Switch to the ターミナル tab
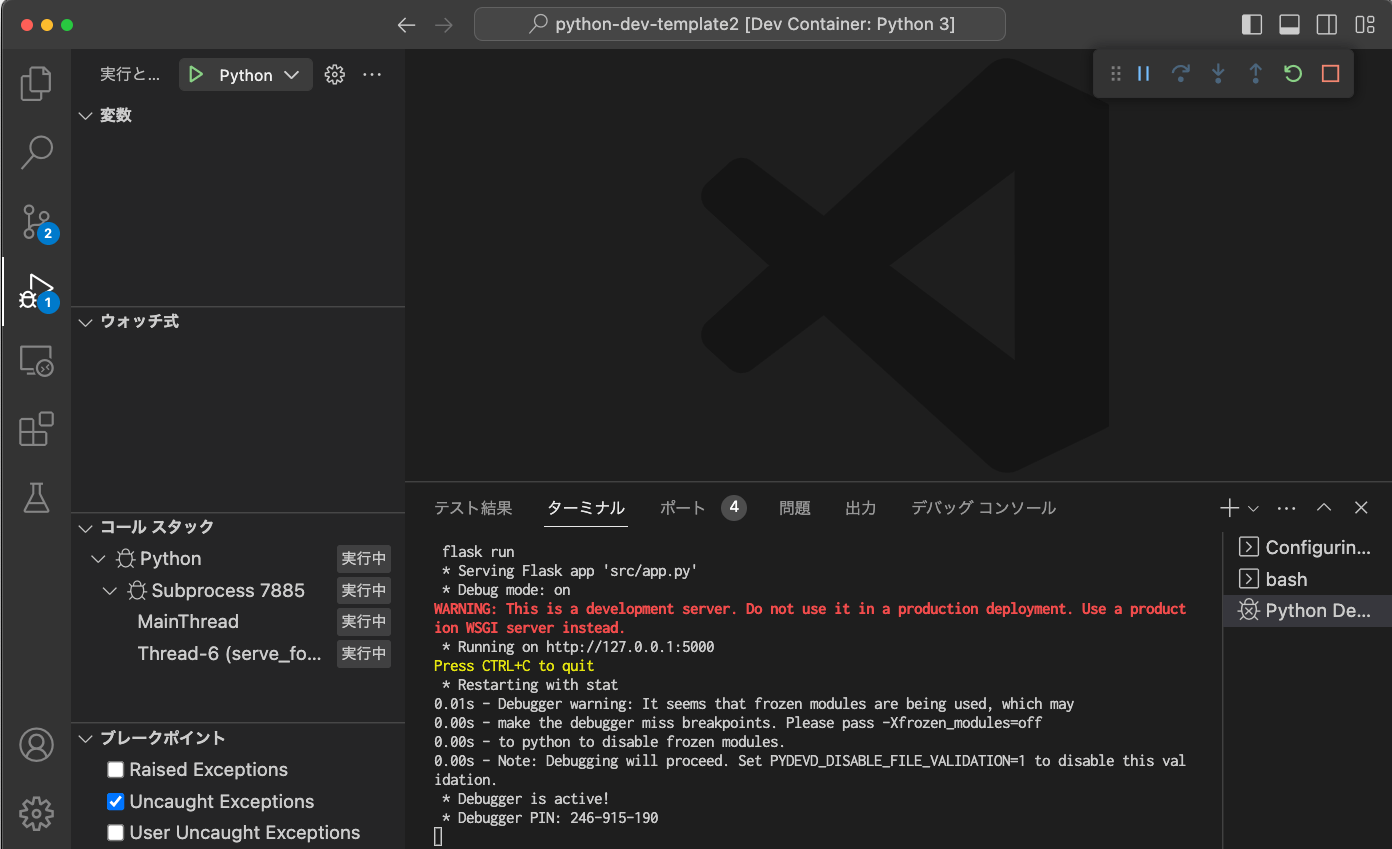This screenshot has height=849, width=1392. (x=586, y=508)
